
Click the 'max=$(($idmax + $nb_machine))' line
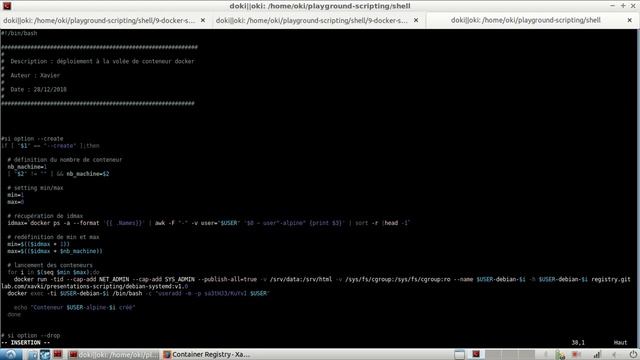click(x=55, y=251)
